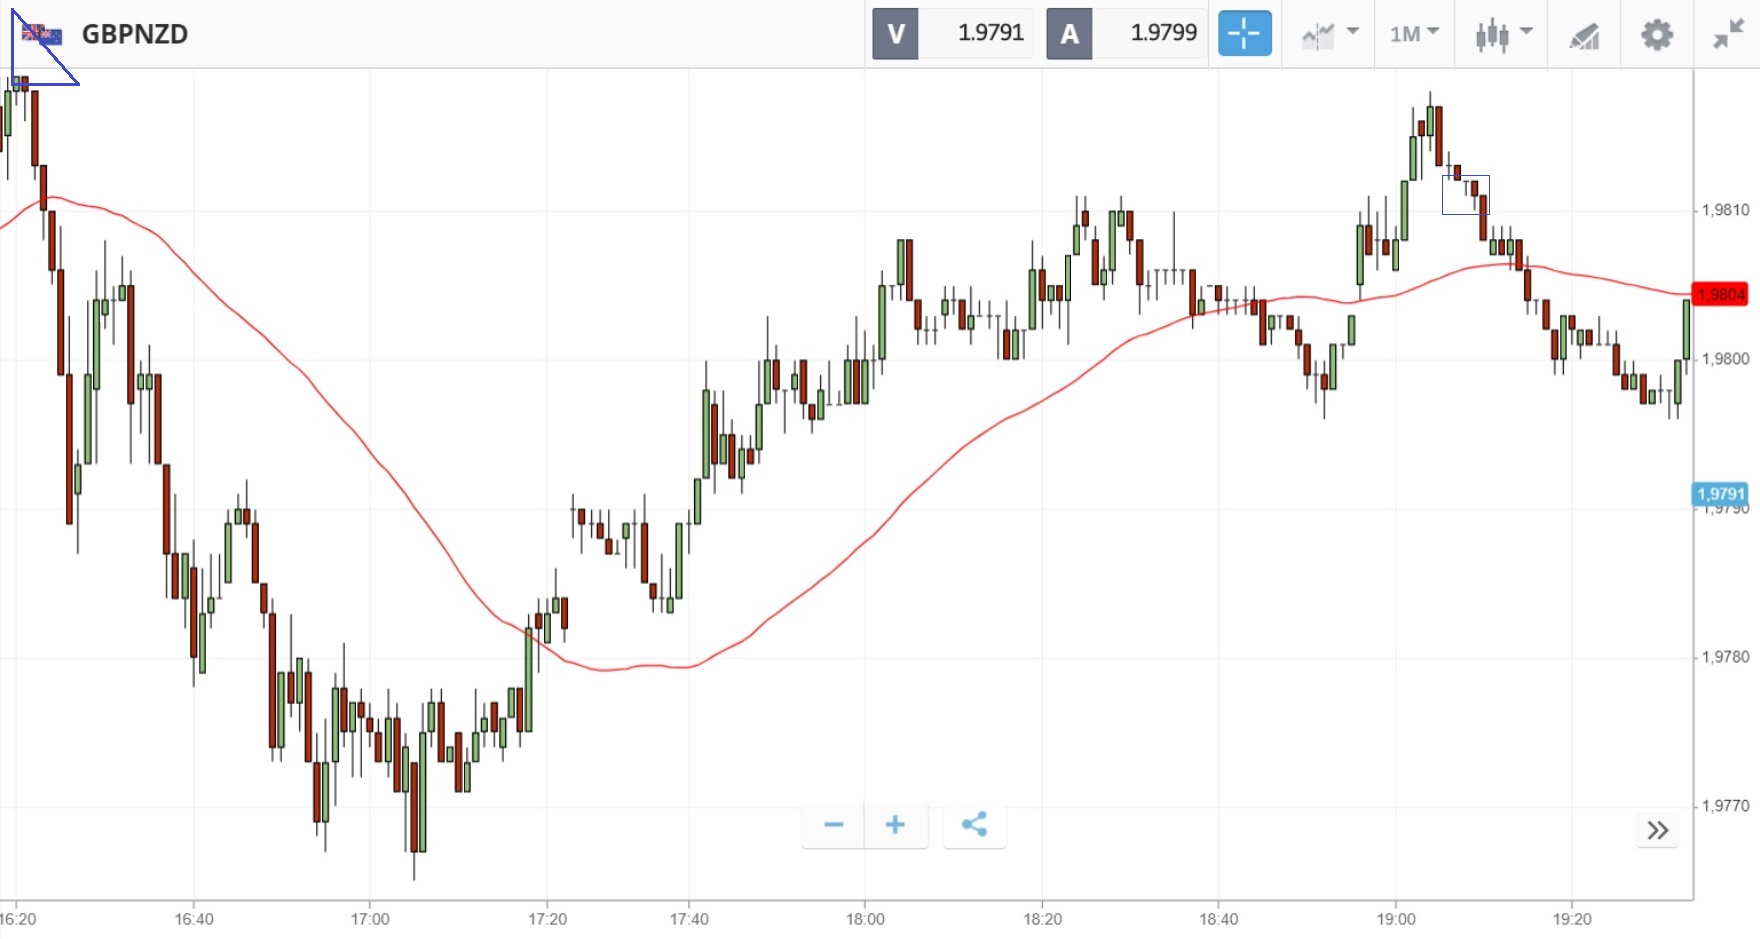Click the A buy button
The width and height of the screenshot is (1760, 939).
click(x=1069, y=34)
